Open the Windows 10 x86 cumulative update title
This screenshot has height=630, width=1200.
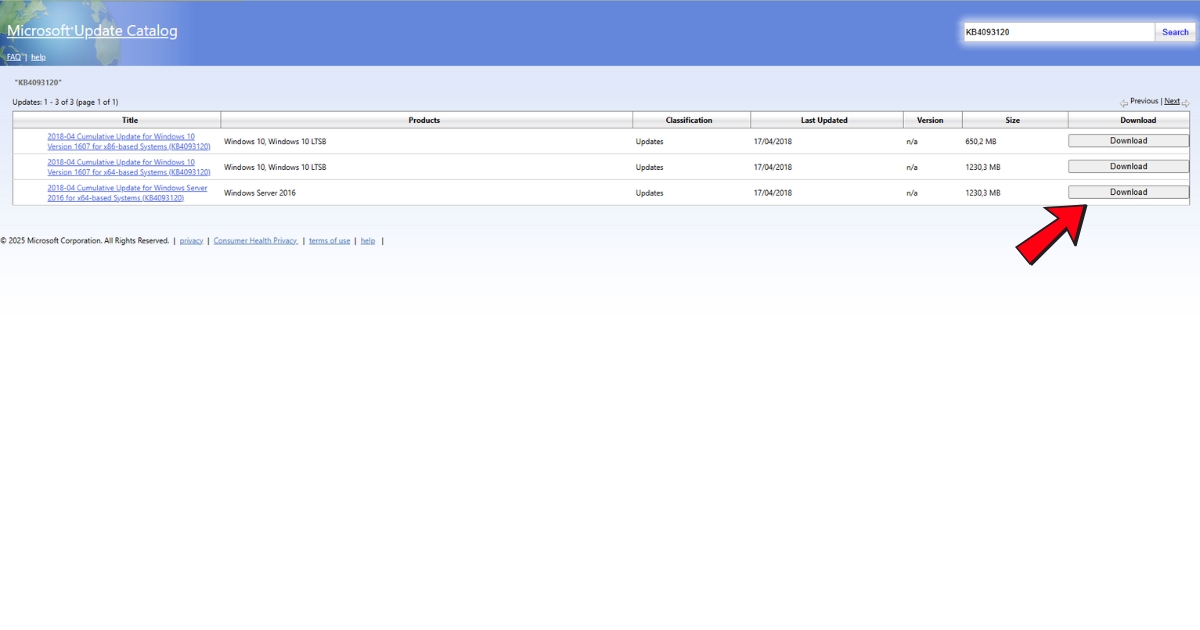pyautogui.click(x=128, y=141)
